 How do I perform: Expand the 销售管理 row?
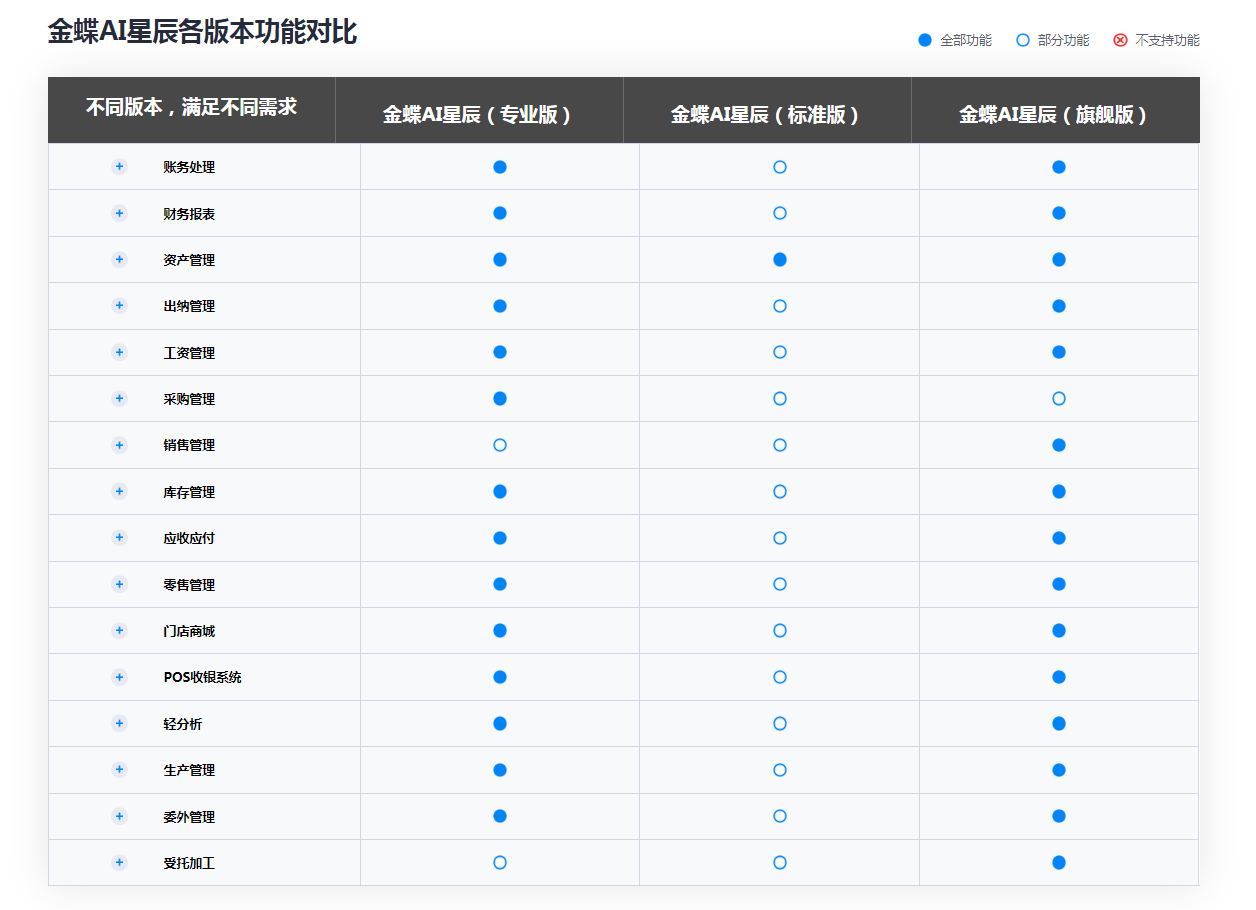point(119,445)
